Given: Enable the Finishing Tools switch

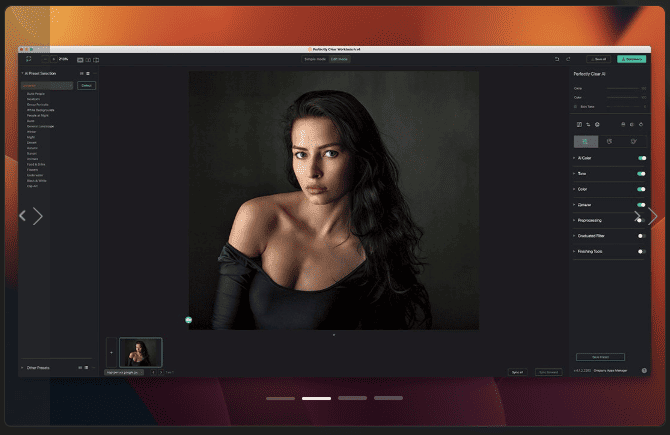Looking at the screenshot, I should (642, 252).
